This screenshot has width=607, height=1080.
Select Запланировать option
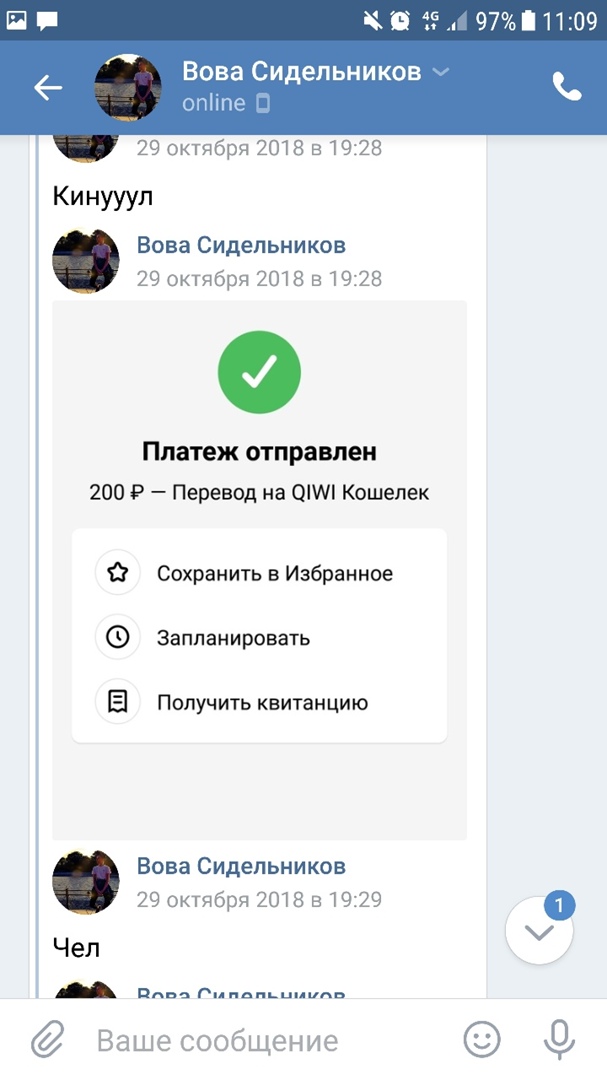click(233, 638)
